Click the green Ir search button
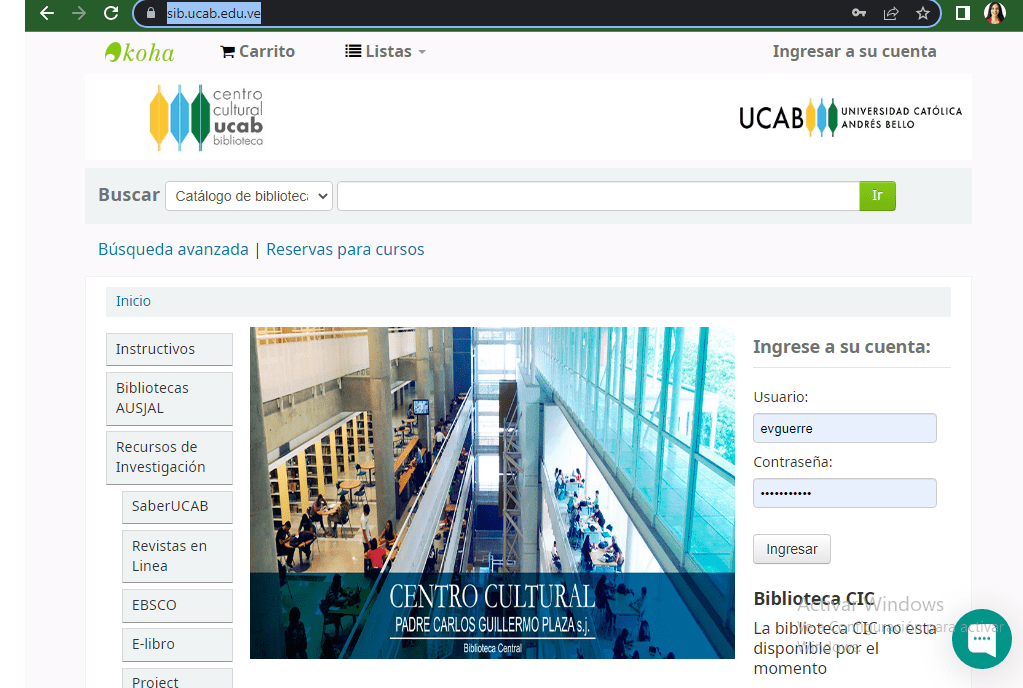Screen dimensions: 1023x688 [x=878, y=196]
